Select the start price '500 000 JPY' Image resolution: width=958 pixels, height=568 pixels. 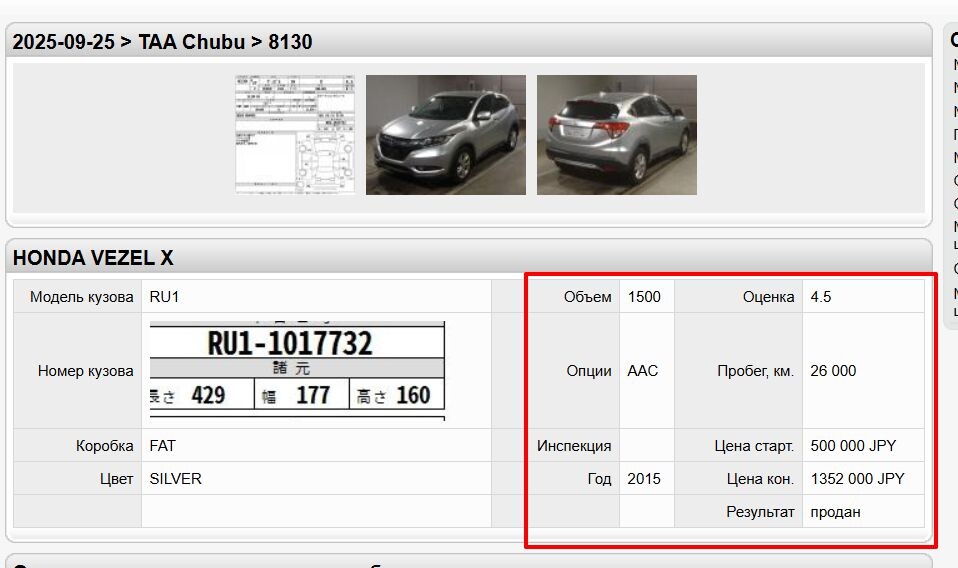coord(854,446)
